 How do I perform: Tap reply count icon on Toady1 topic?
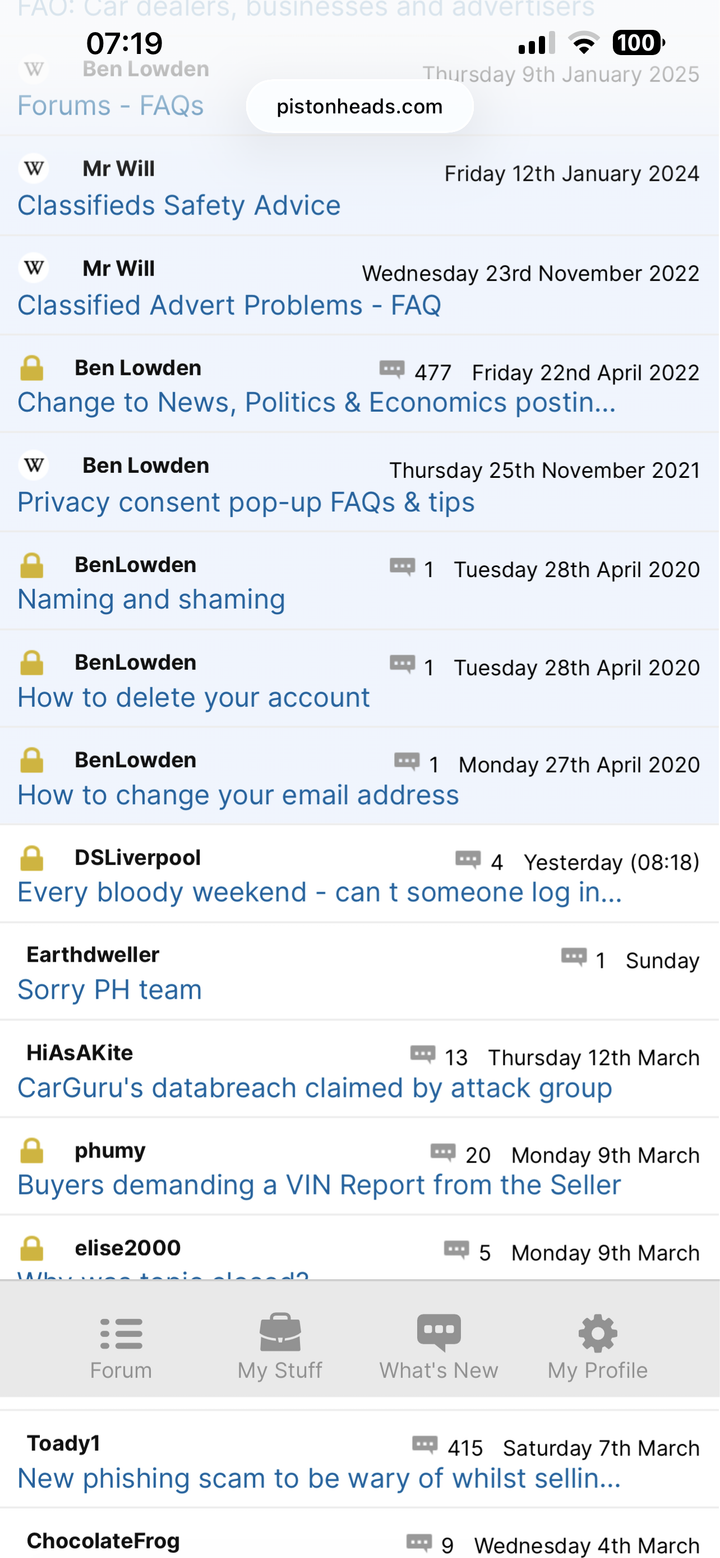click(425, 1445)
